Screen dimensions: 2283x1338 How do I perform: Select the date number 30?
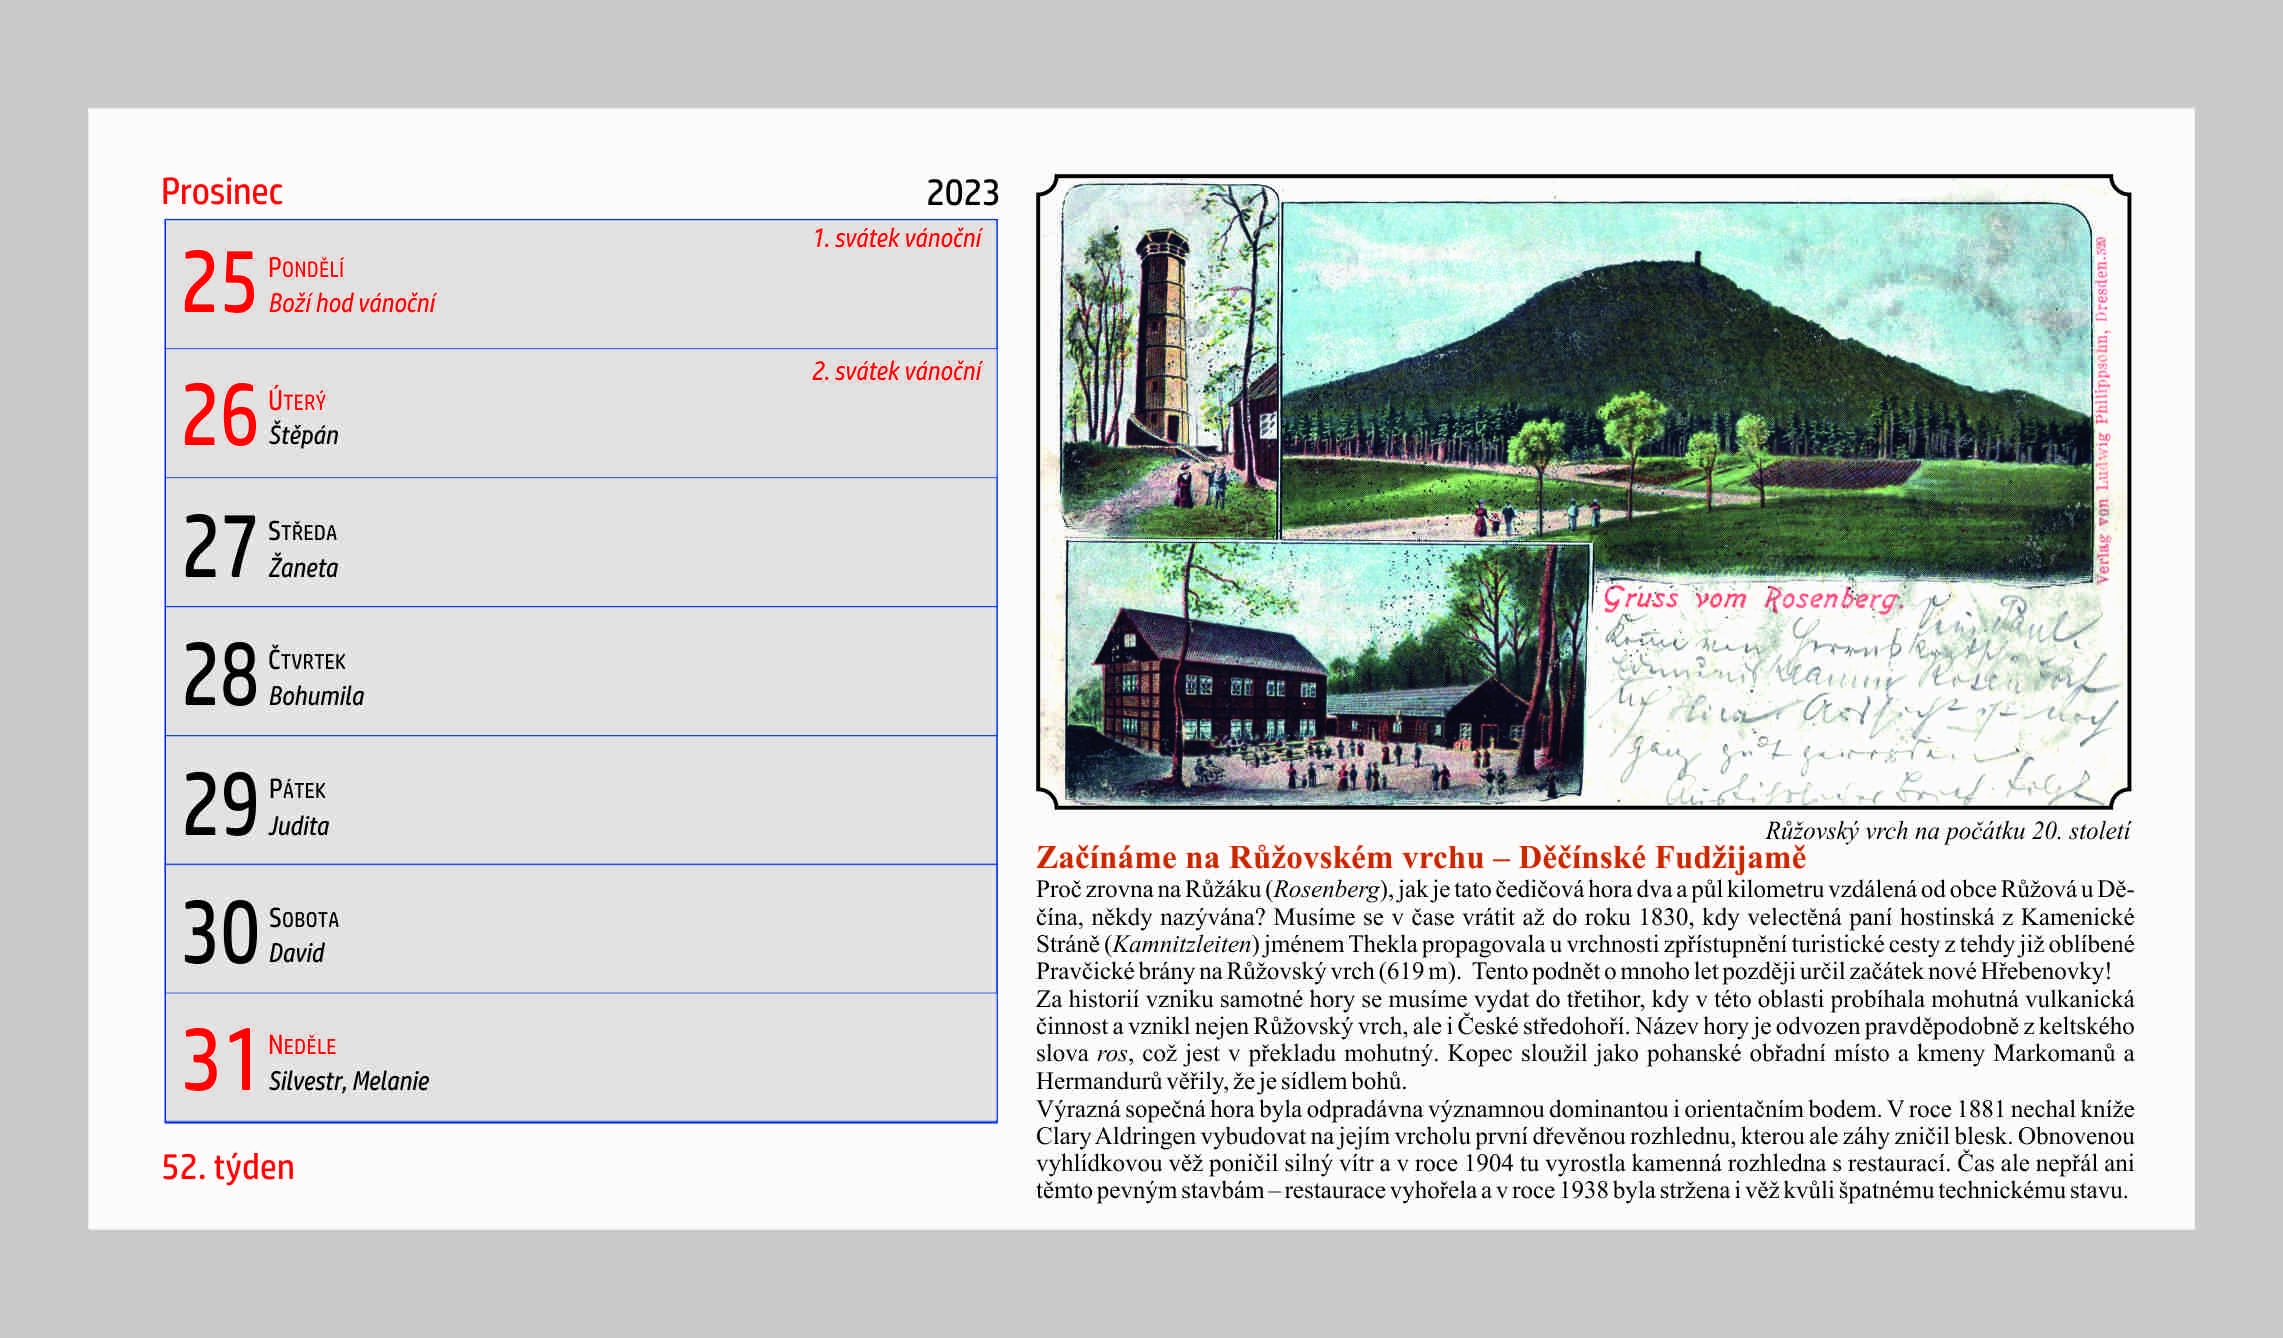(x=219, y=933)
